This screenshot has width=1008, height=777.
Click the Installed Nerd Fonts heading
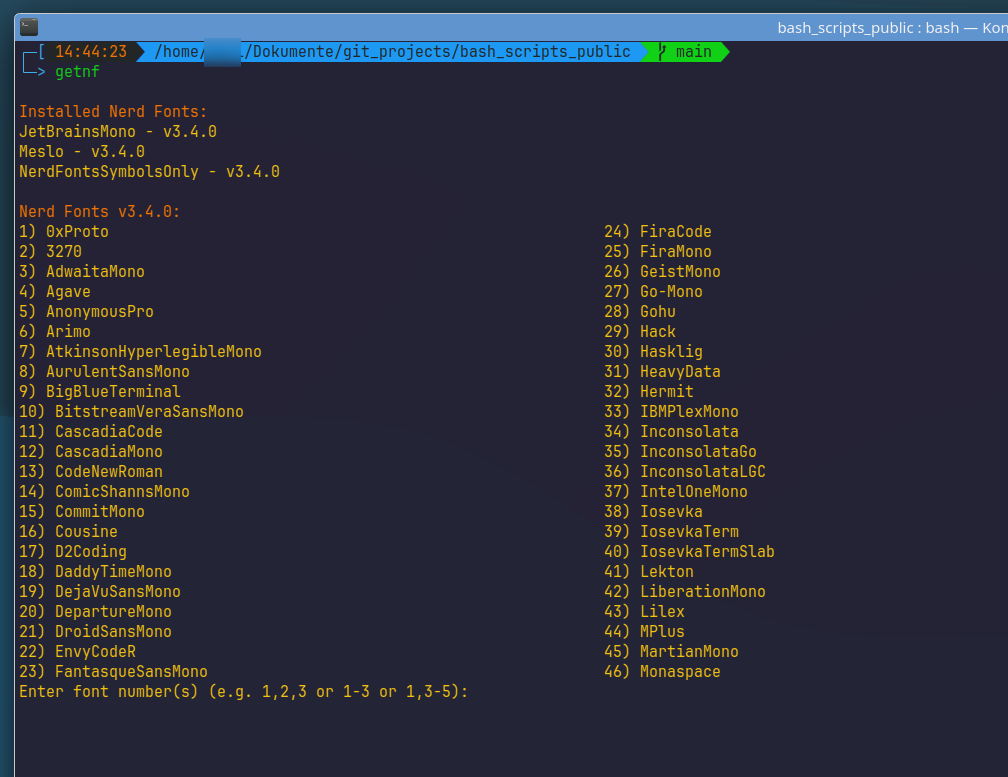113,112
